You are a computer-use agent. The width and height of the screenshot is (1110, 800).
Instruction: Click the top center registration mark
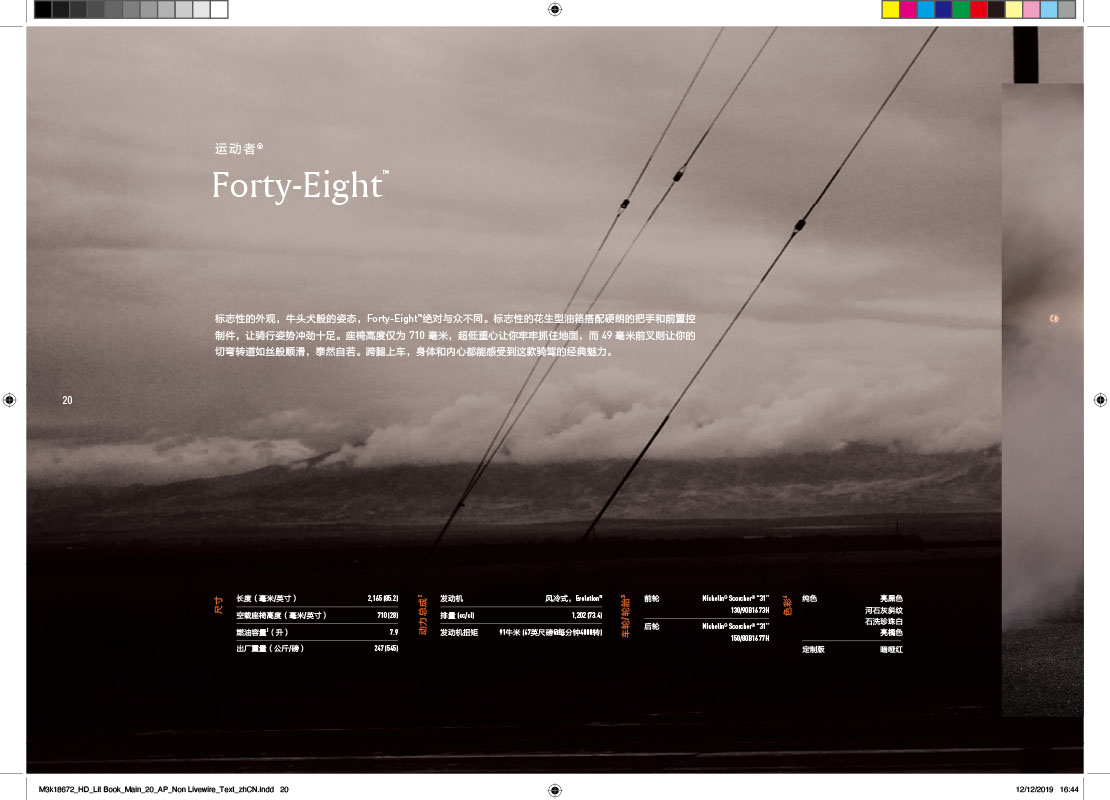pyautogui.click(x=555, y=9)
